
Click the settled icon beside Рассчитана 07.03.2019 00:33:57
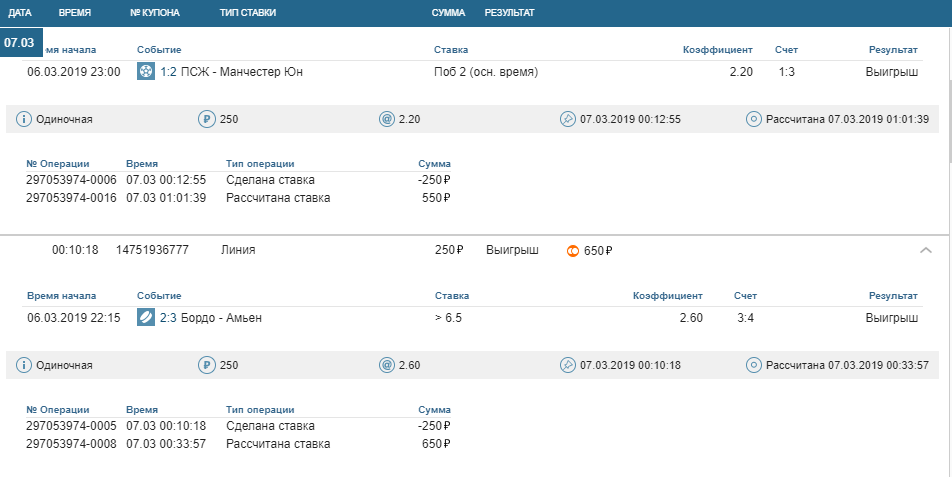[754, 365]
